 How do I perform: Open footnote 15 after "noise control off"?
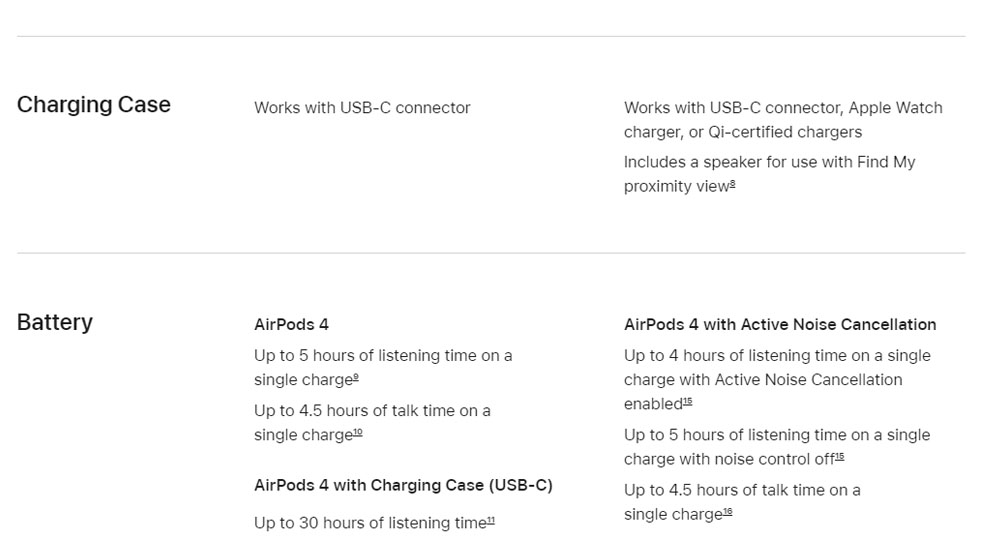click(840, 457)
